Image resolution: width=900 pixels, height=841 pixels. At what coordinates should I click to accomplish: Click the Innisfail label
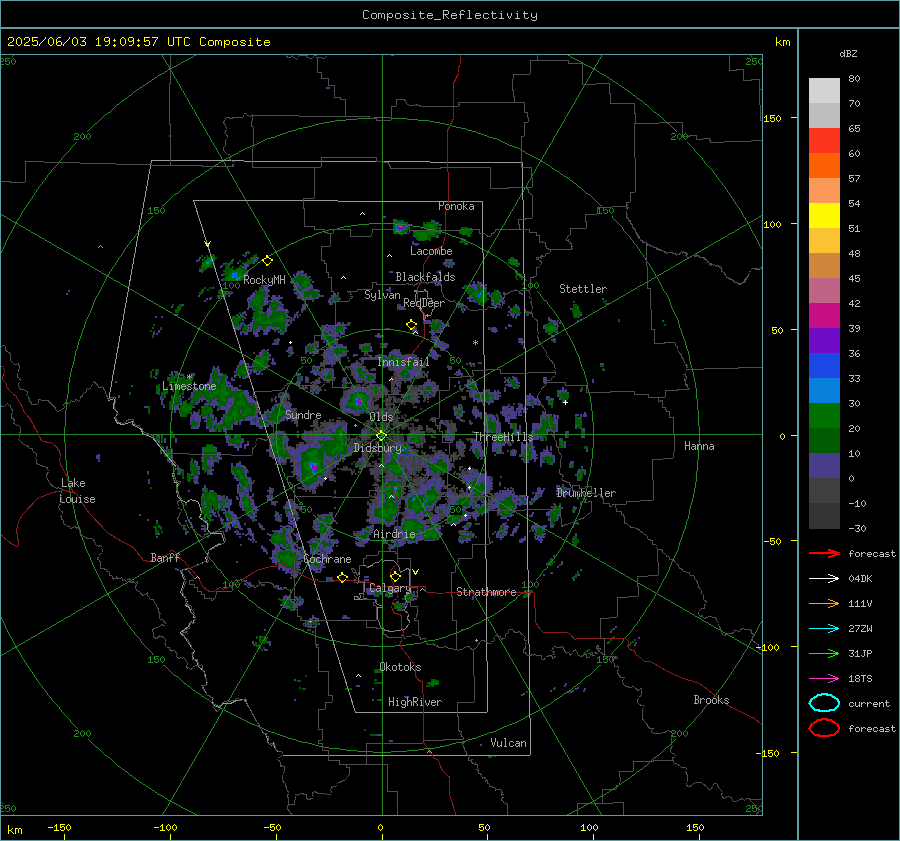pos(404,362)
